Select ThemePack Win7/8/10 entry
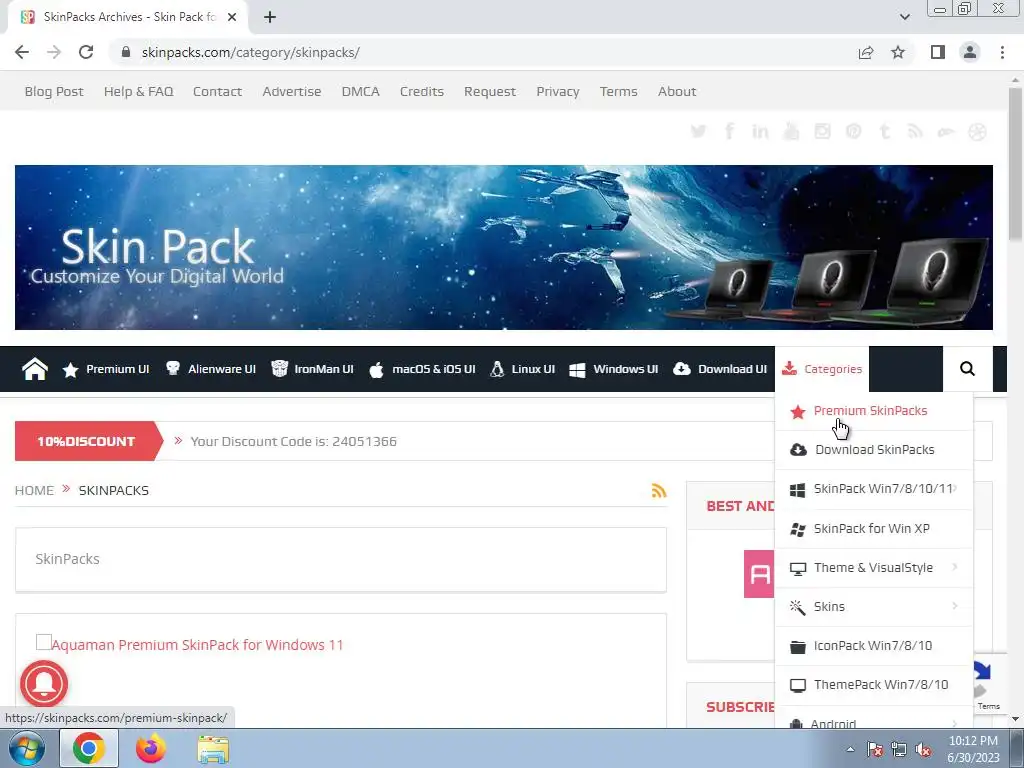1024x768 pixels. tap(874, 685)
